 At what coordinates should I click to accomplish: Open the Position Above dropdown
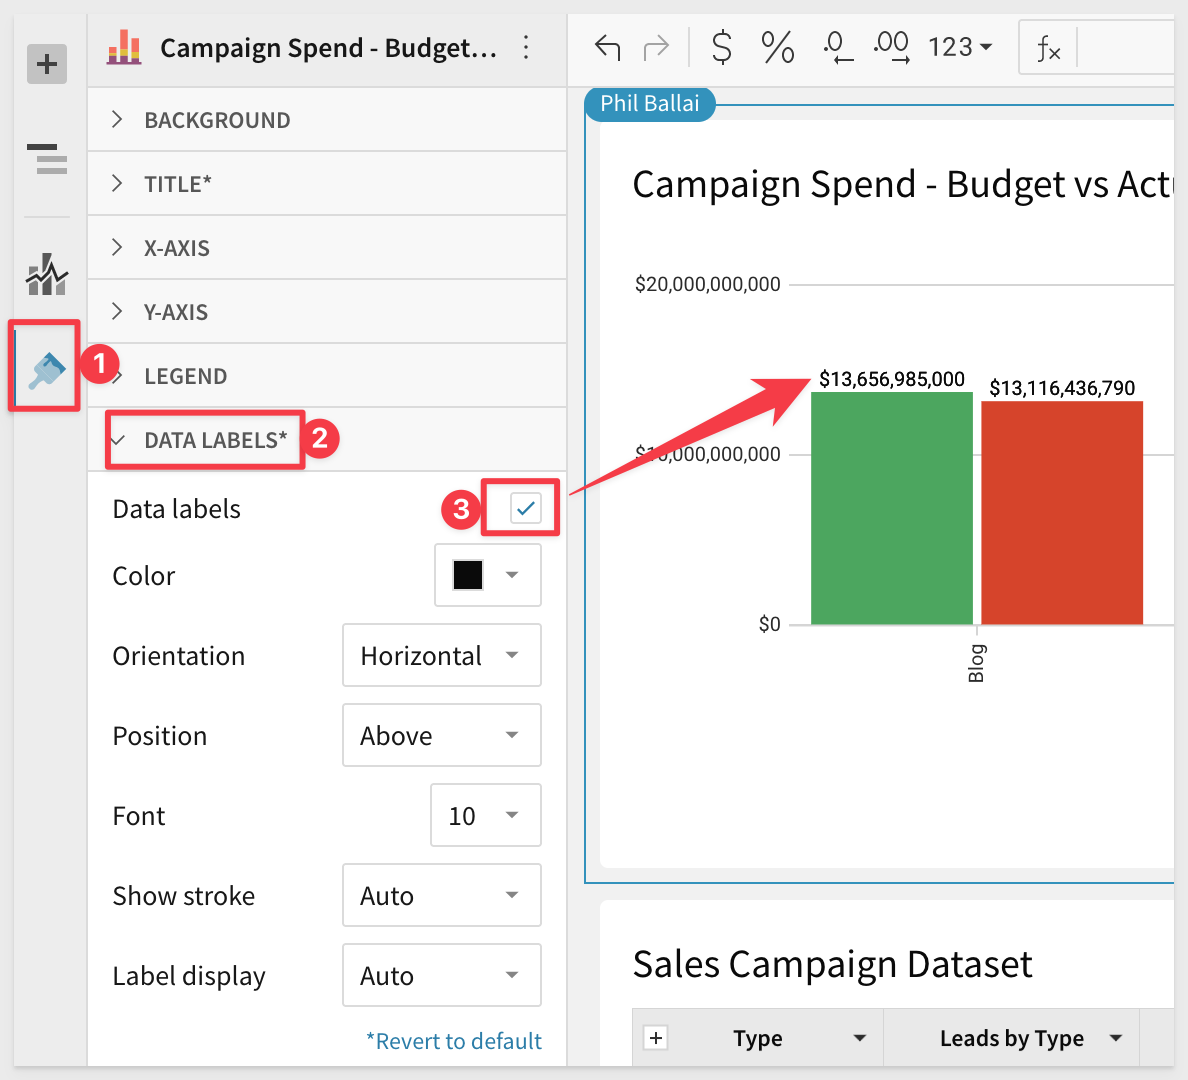pyautogui.click(x=442, y=735)
